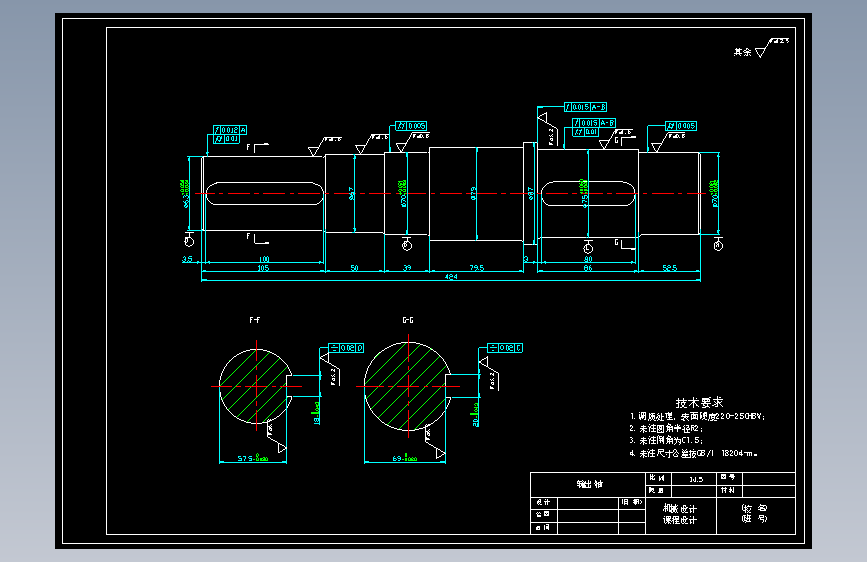The height and width of the screenshot is (562, 867).
Task: Select the 20 keyway width dimension
Action: (x=476, y=414)
